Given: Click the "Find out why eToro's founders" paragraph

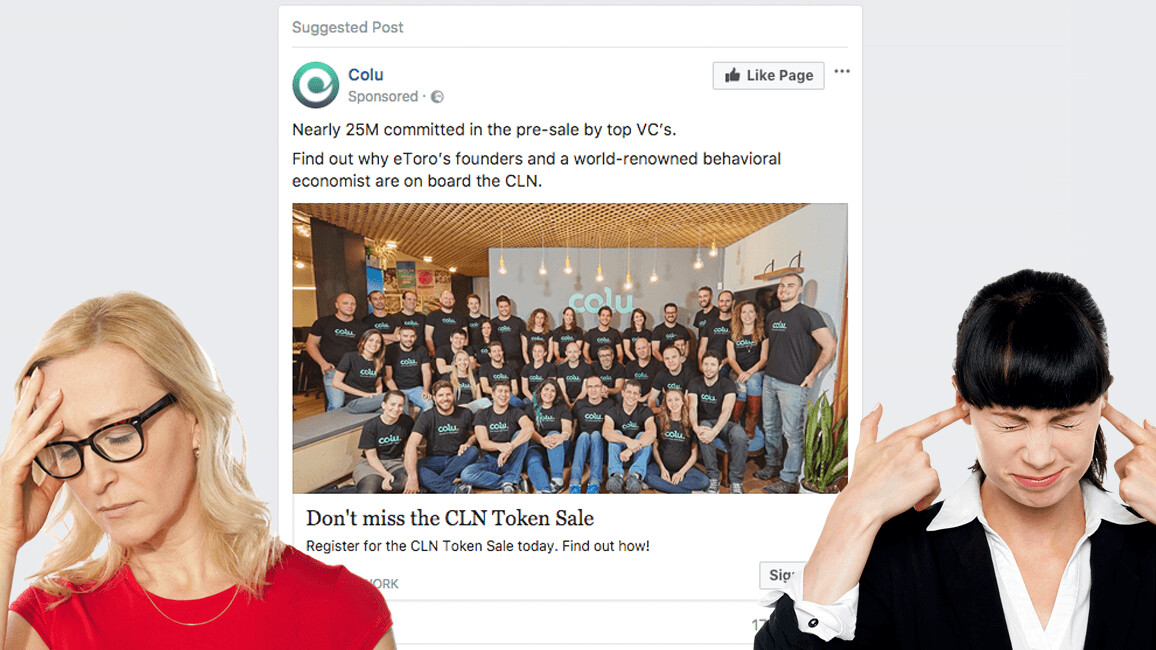Looking at the screenshot, I should point(536,170).
